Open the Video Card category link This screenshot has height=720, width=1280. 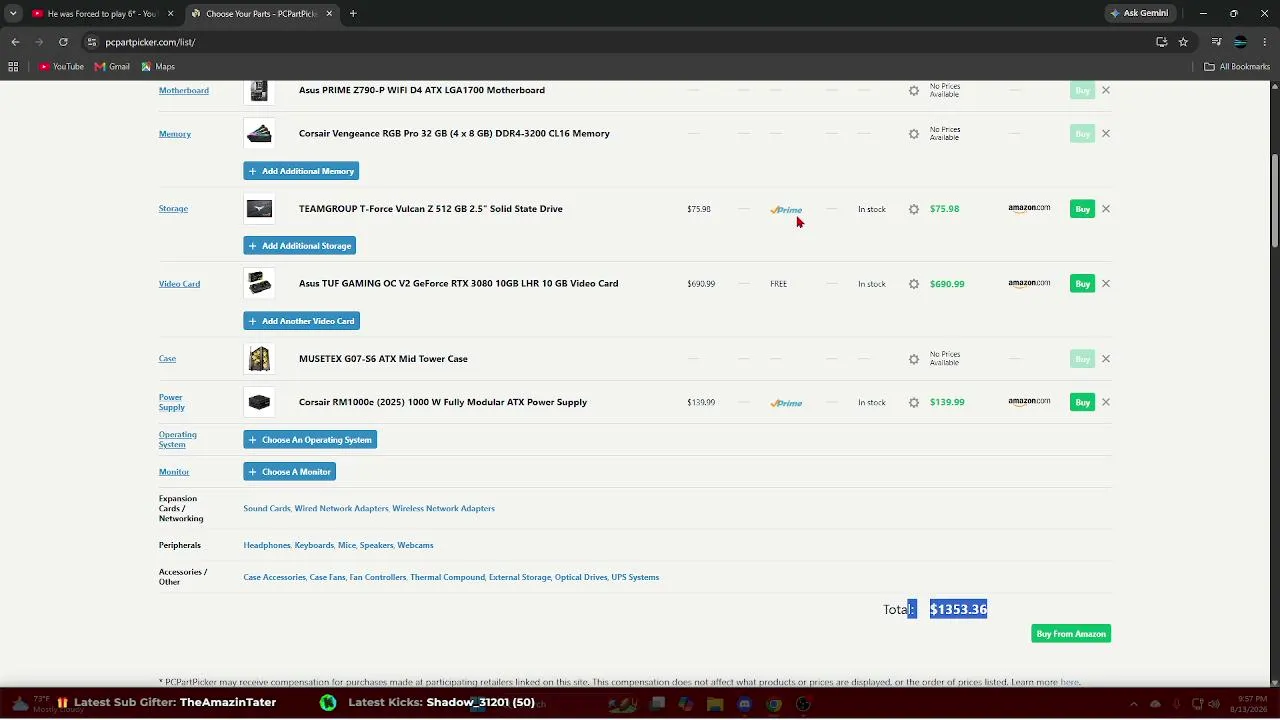tap(179, 284)
